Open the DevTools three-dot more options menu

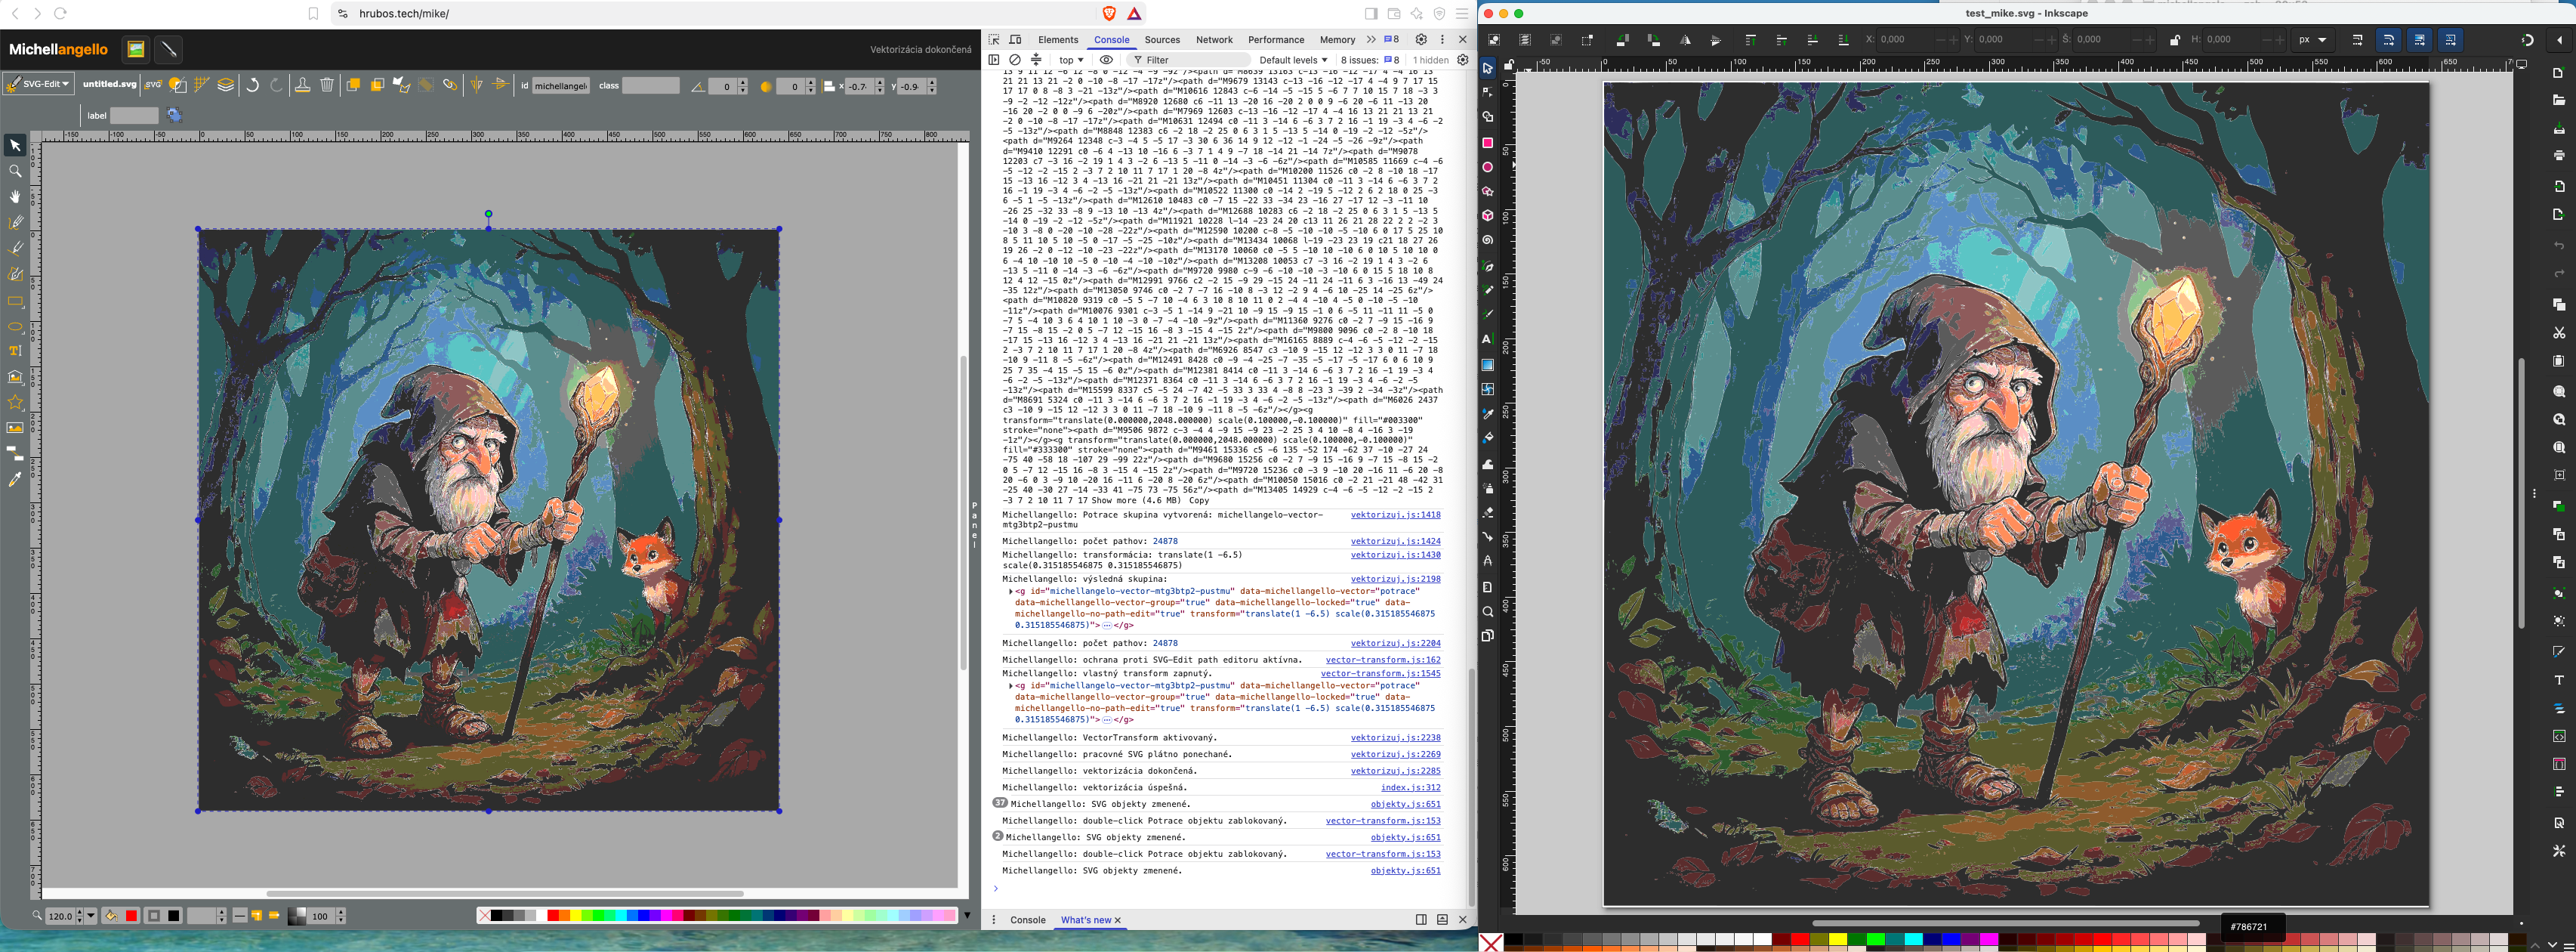1442,39
